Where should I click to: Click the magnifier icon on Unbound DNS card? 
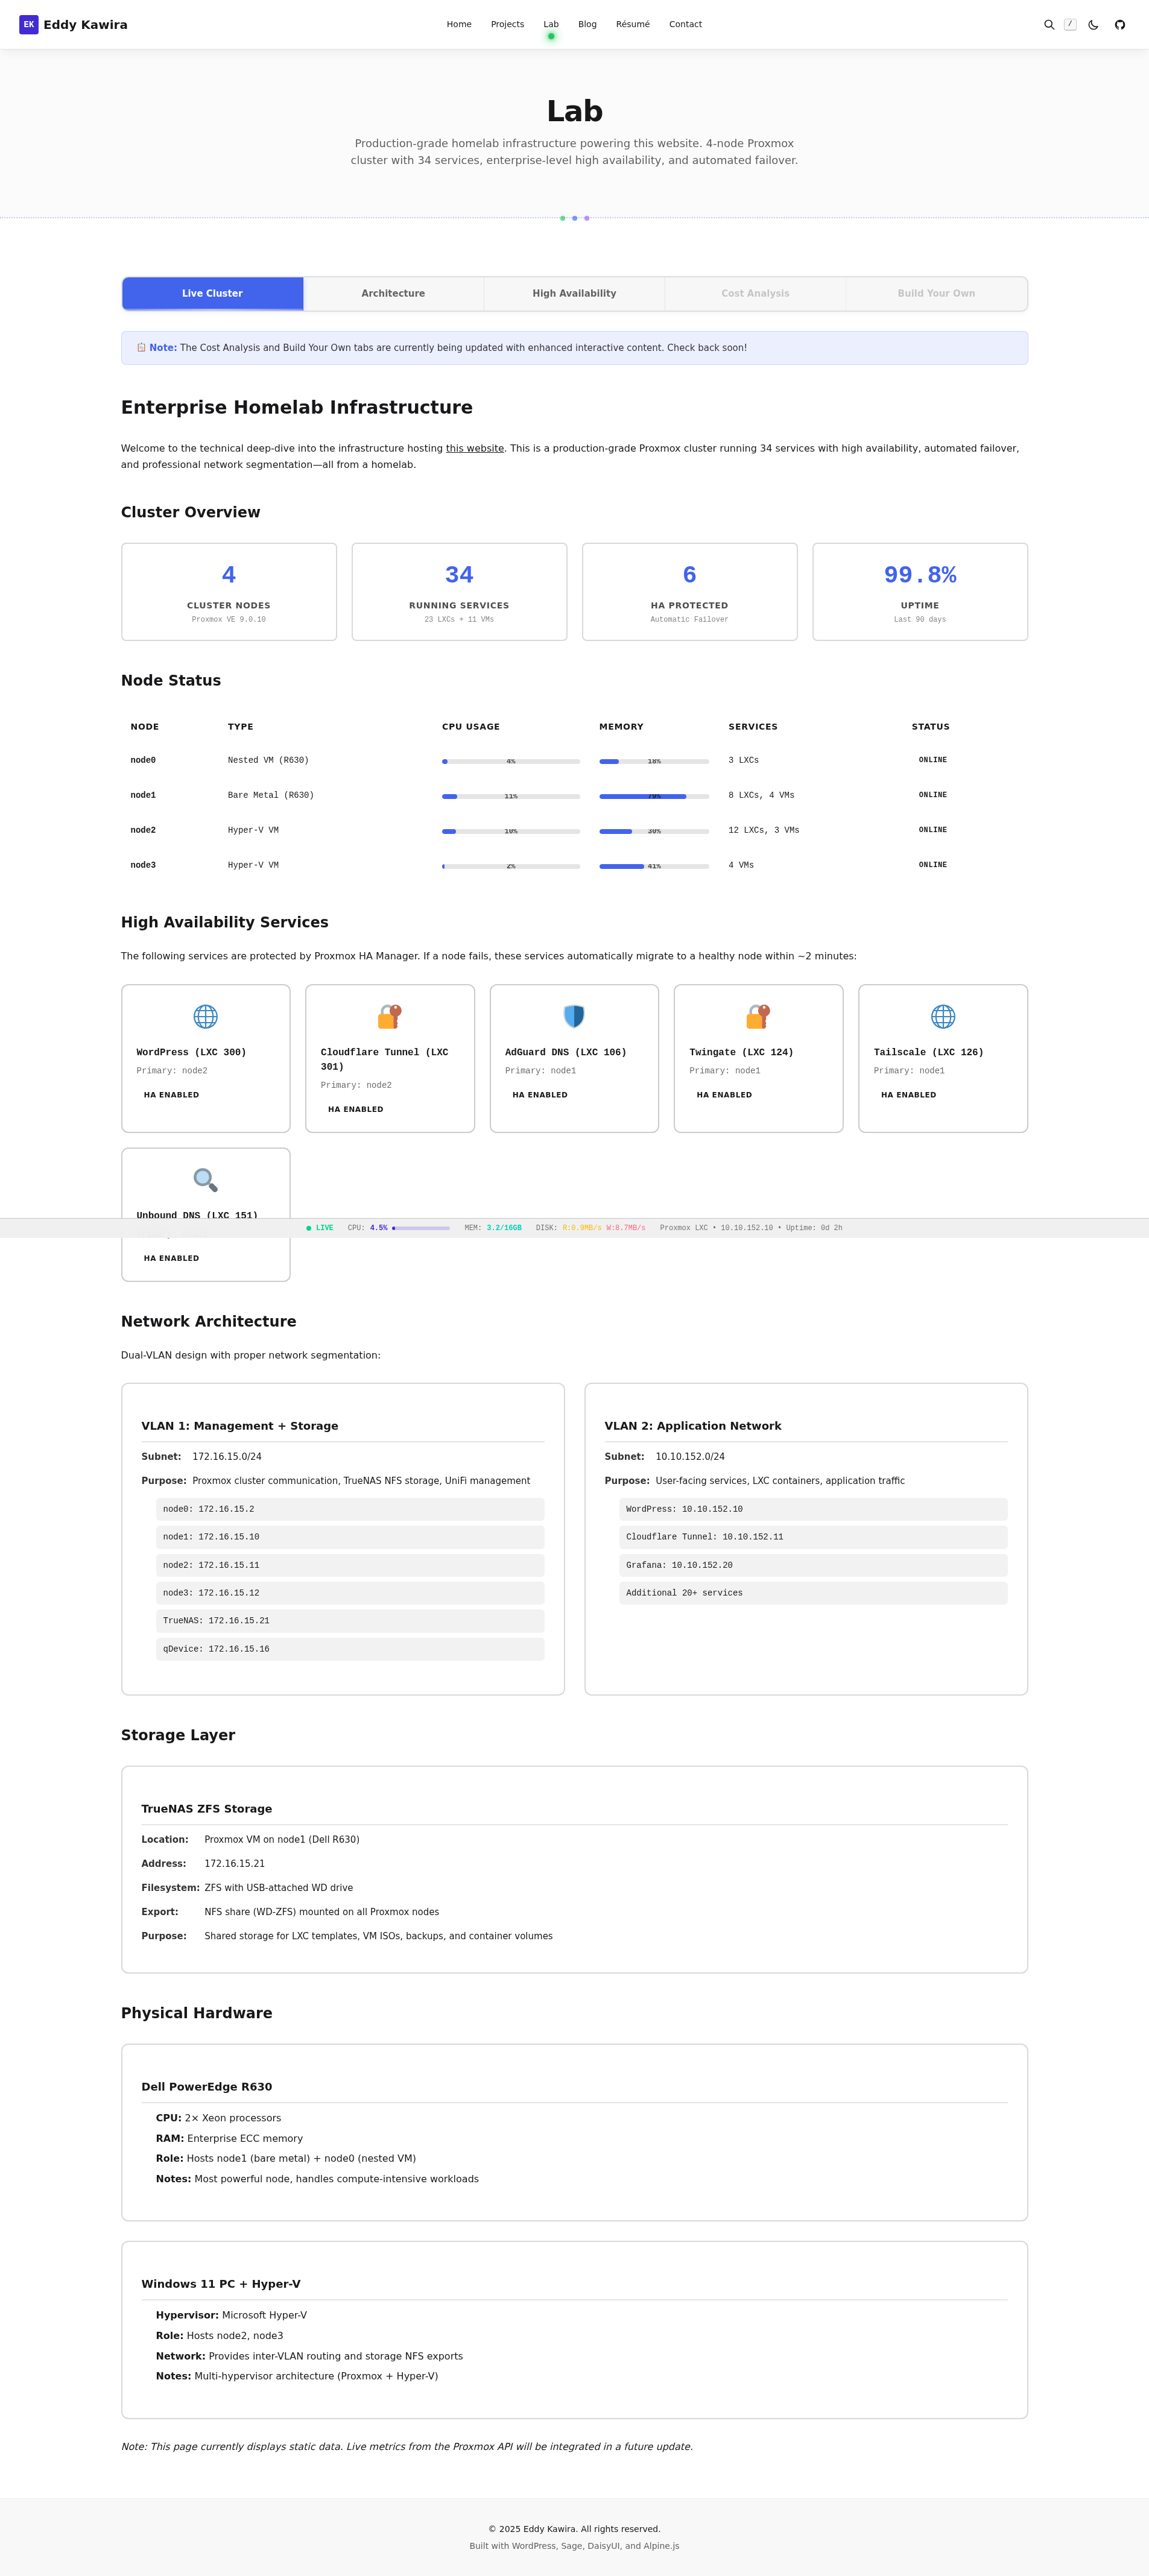[205, 1180]
